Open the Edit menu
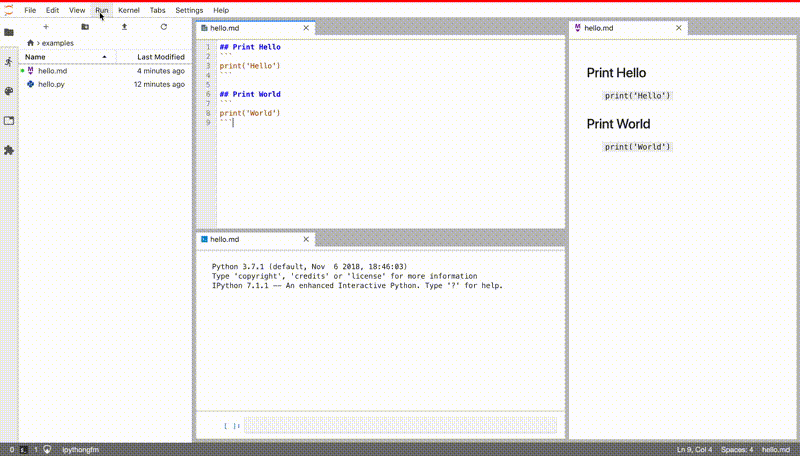The width and height of the screenshot is (800, 456). coord(52,10)
